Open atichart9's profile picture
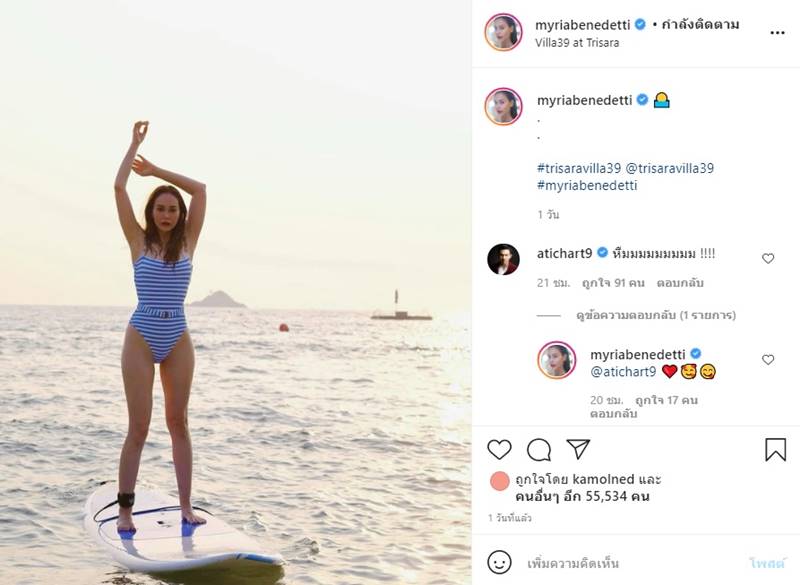Screen dimensions: 800x585 click(503, 259)
